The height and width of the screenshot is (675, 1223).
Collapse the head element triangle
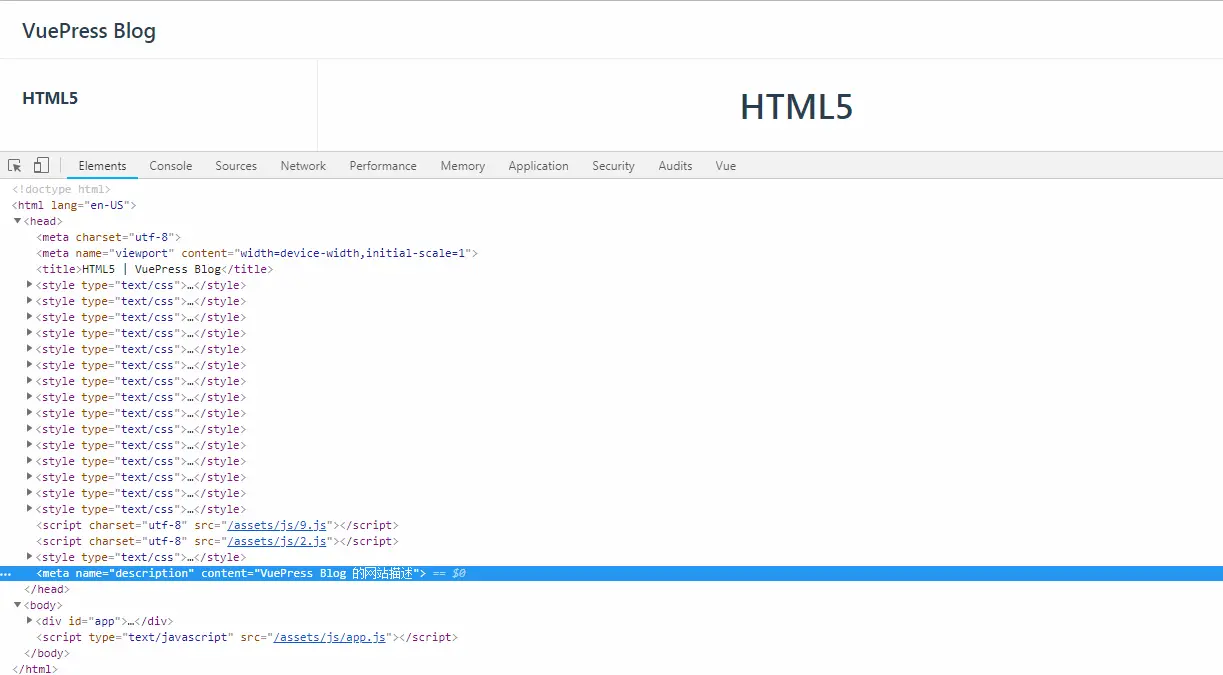pyautogui.click(x=18, y=221)
